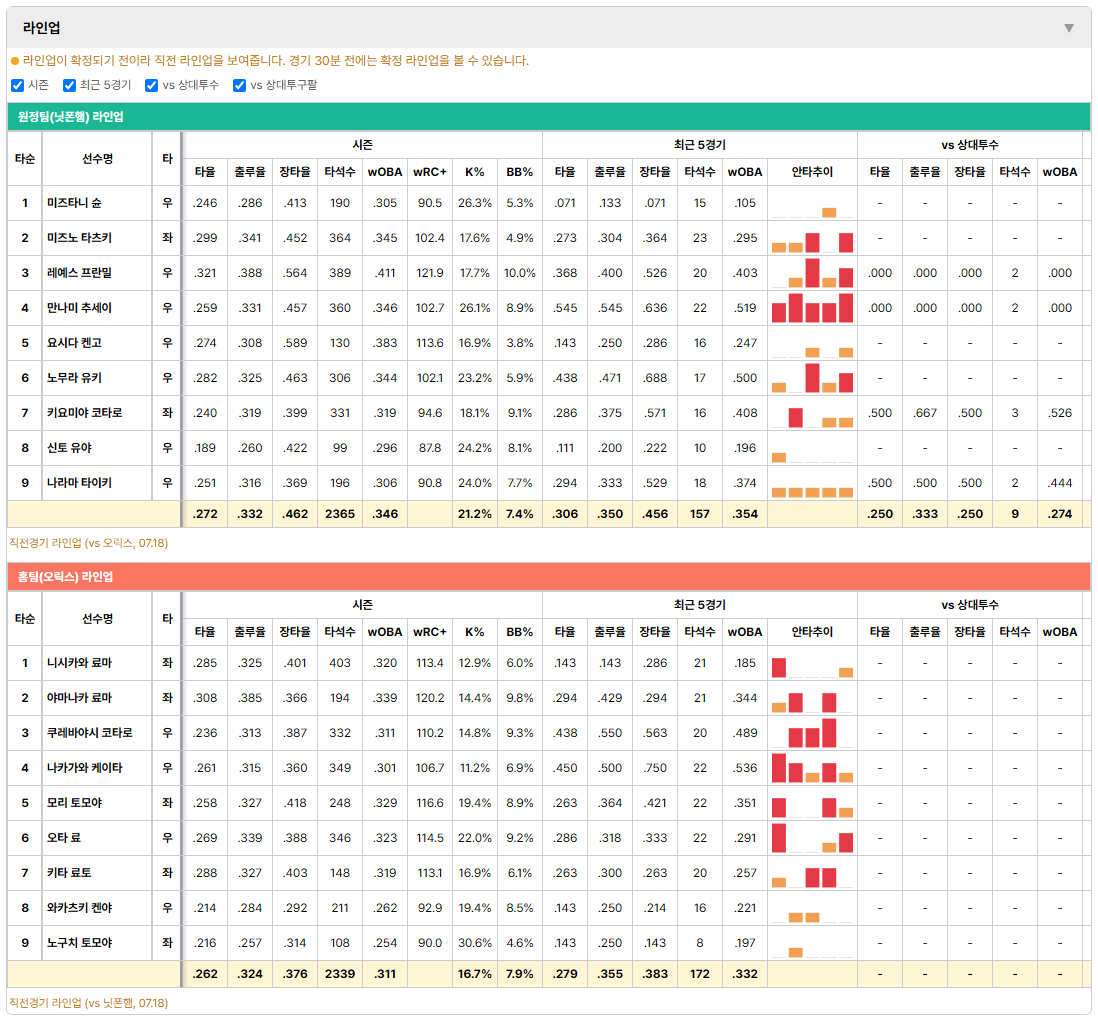This screenshot has width=1098, height=1021.
Task: Select the 홈팀(오릭스) 라인업 red header
Action: pos(549,577)
